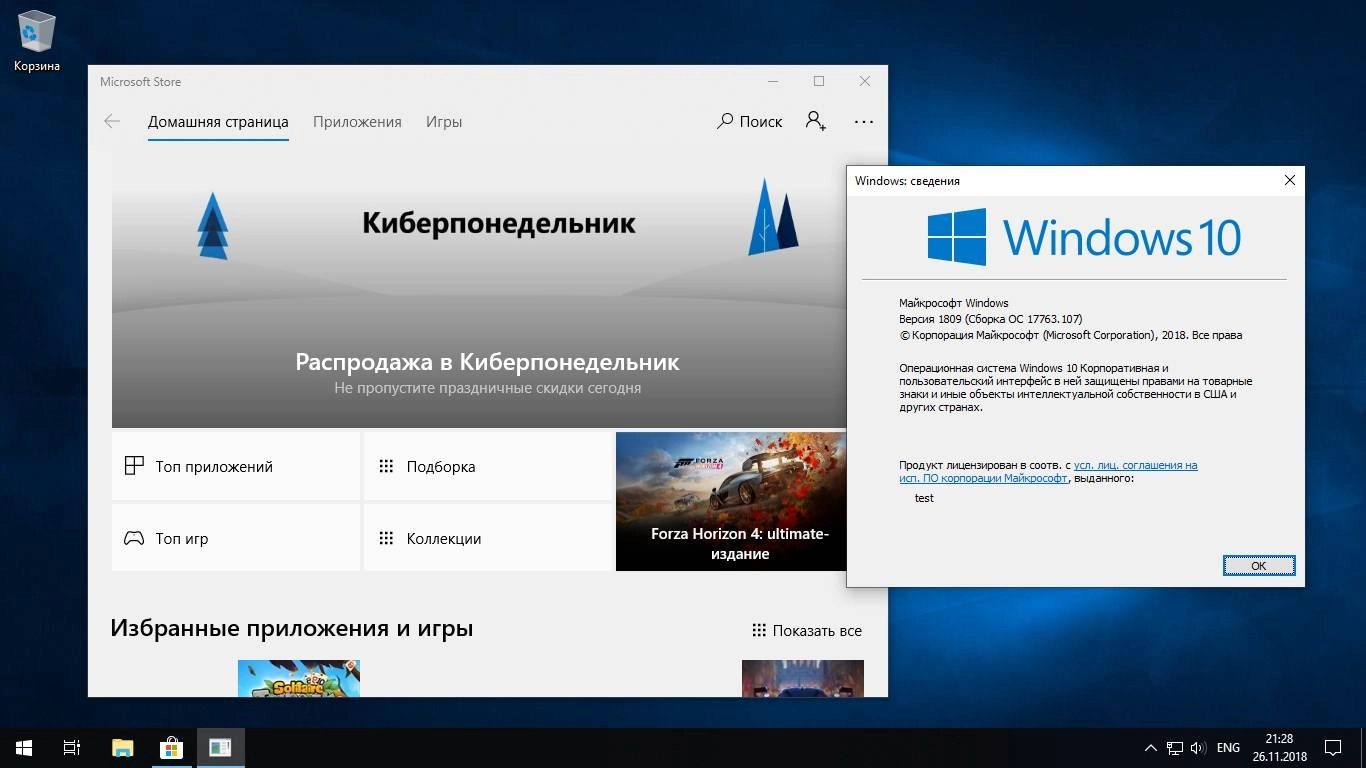Click OK in Windows: сведения dialog
This screenshot has width=1366, height=768.
(1259, 566)
